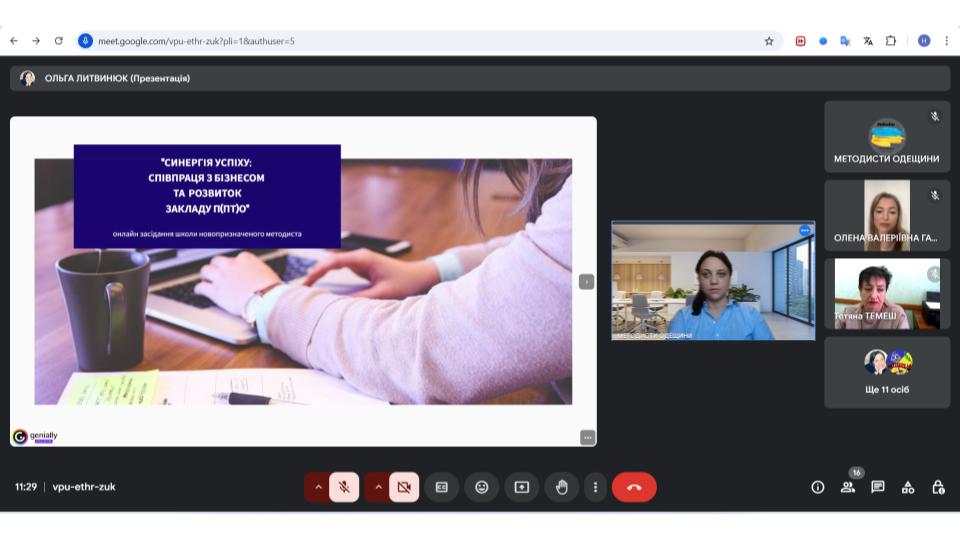Open the chat panel

tap(877, 487)
